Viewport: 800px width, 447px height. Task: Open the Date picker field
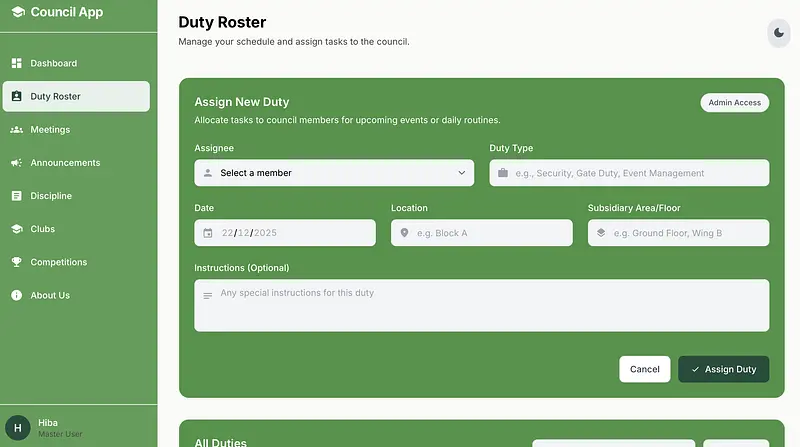click(x=285, y=233)
